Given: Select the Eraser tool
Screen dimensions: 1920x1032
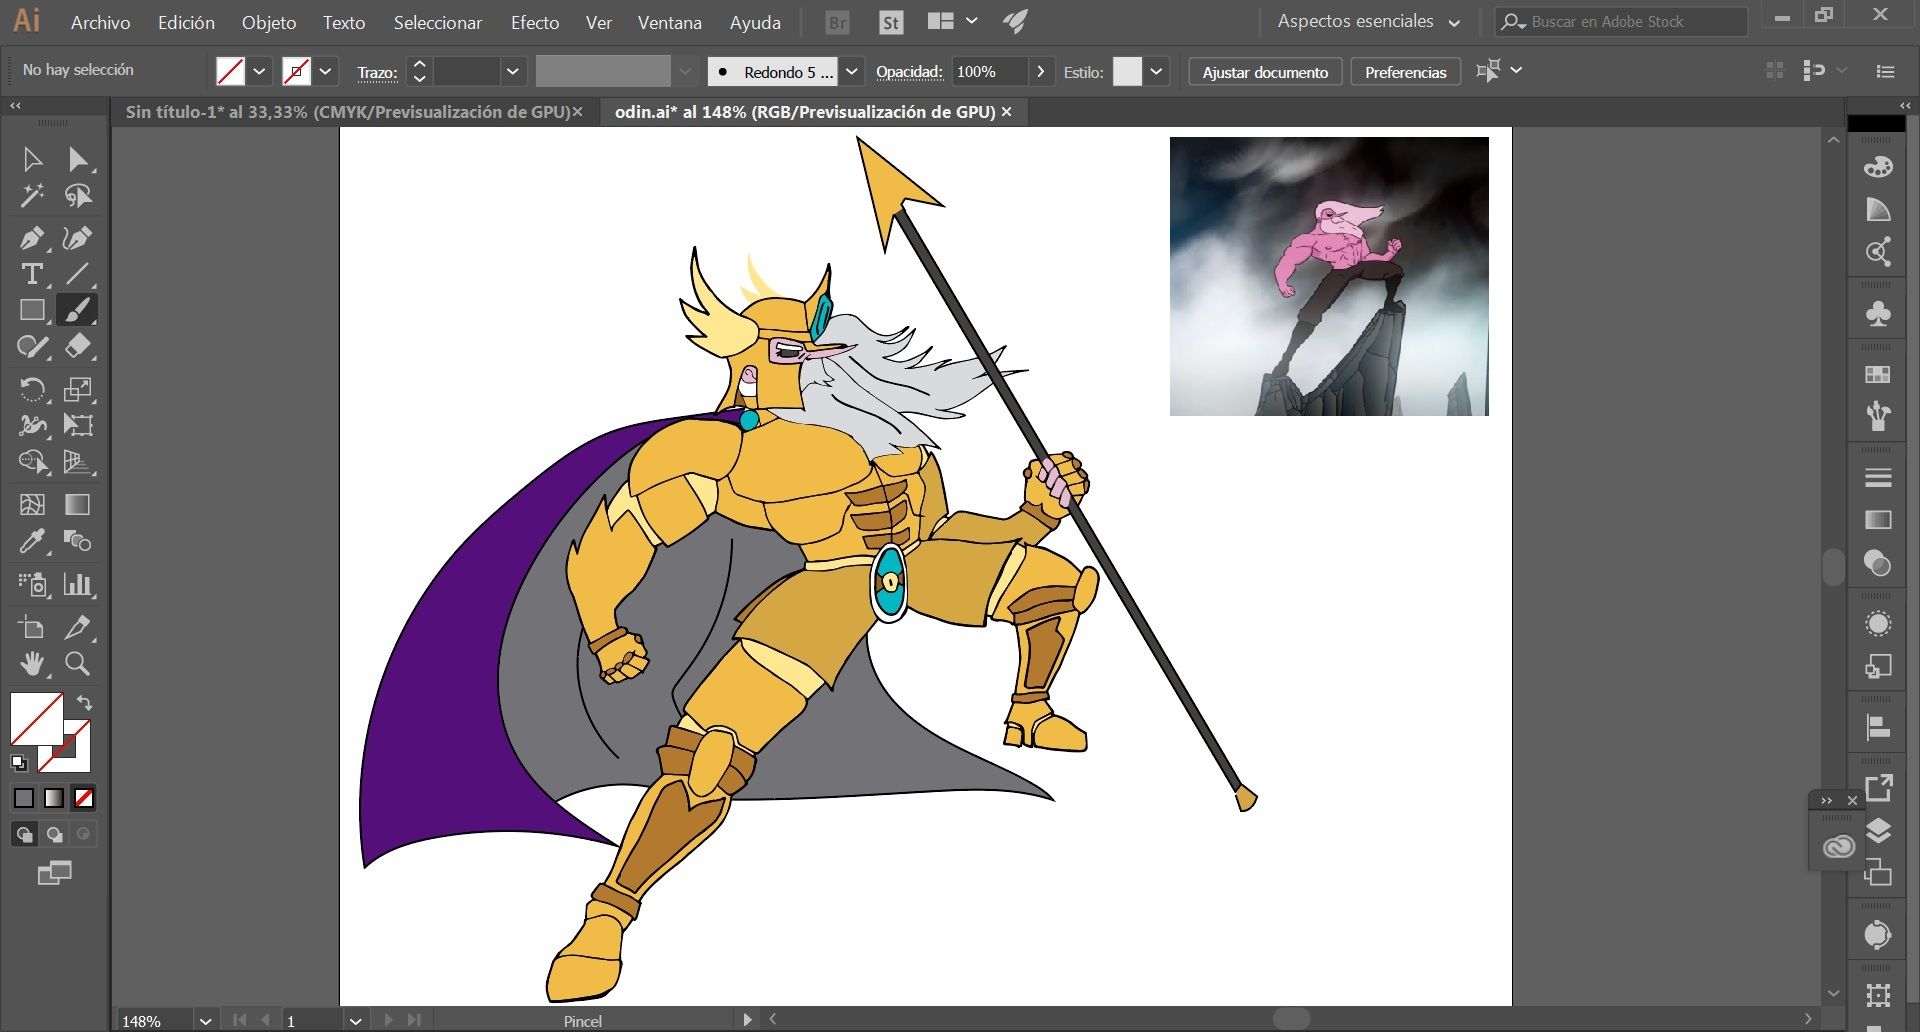Looking at the screenshot, I should coord(77,346).
